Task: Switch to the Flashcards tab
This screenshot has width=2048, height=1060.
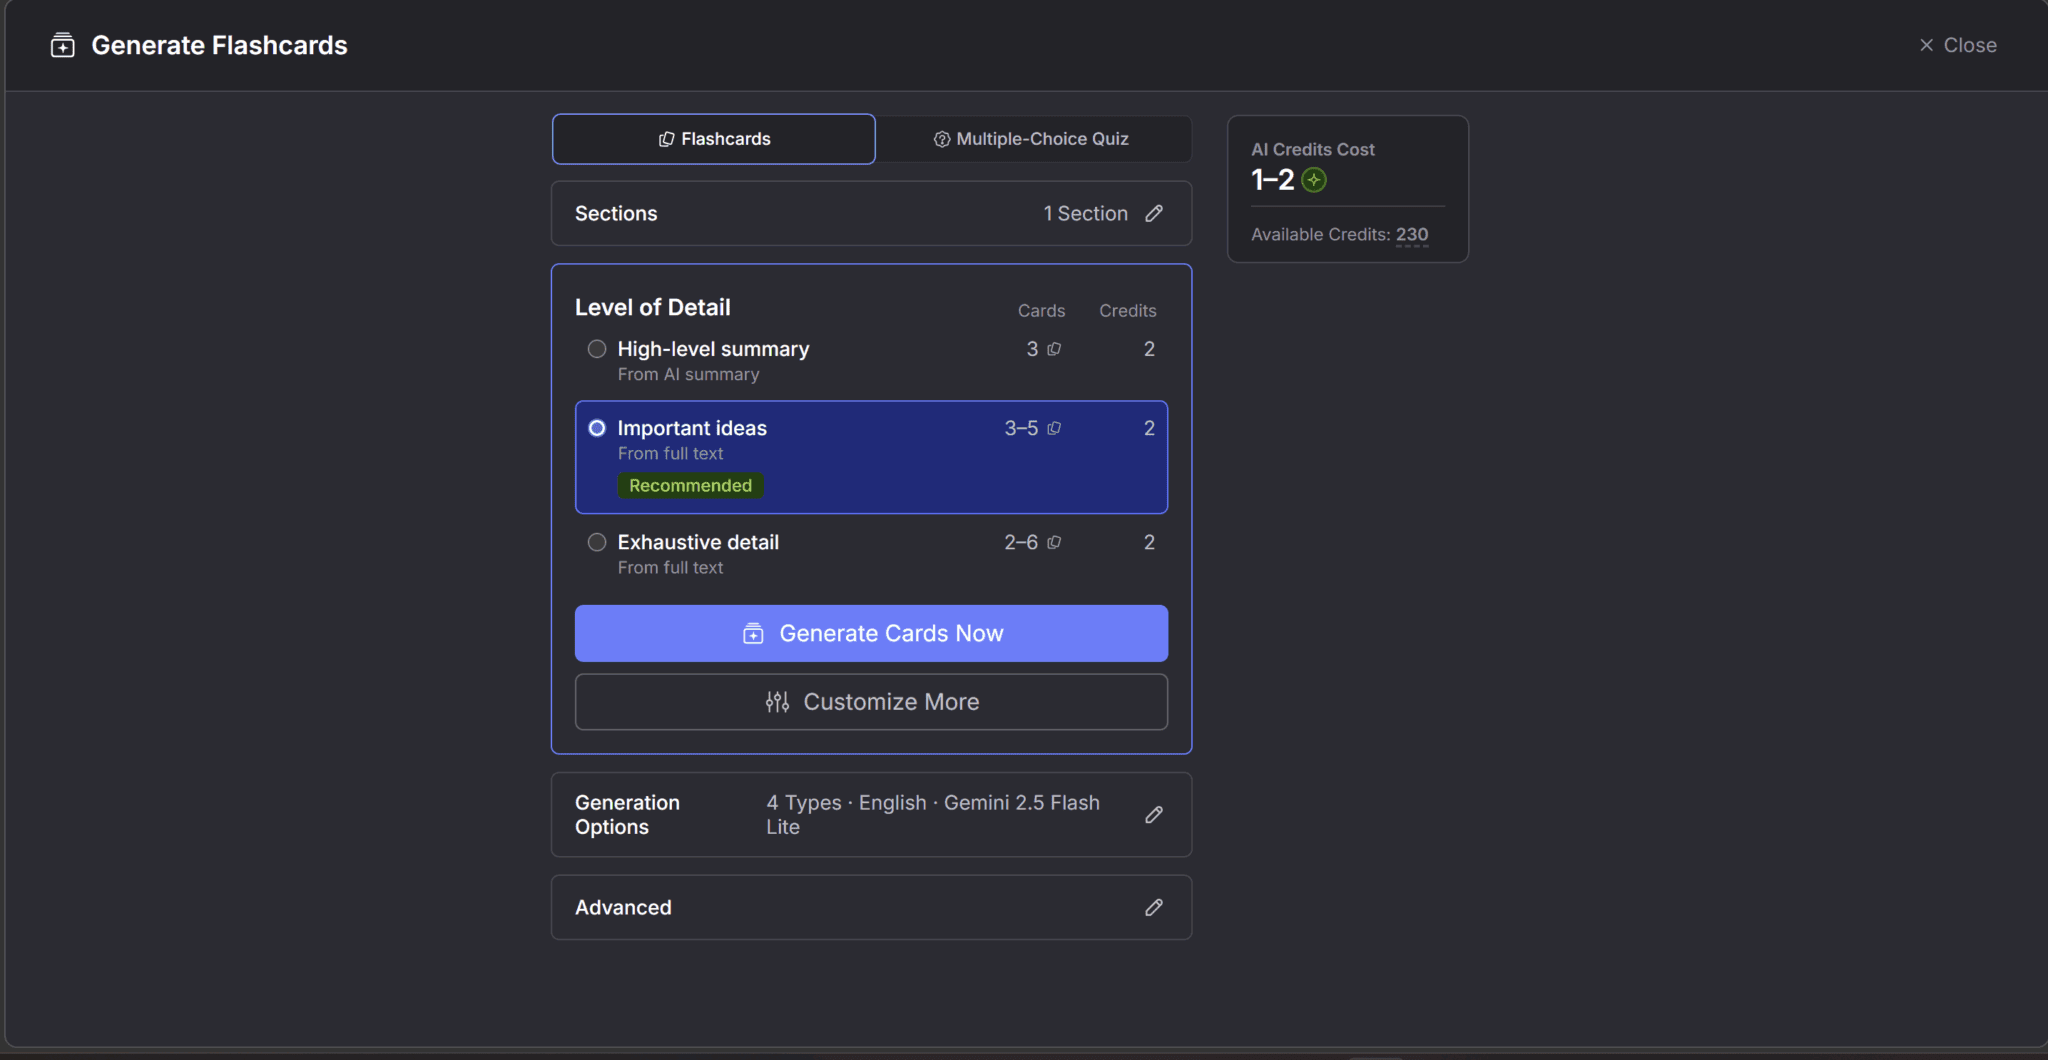Action: click(x=713, y=139)
